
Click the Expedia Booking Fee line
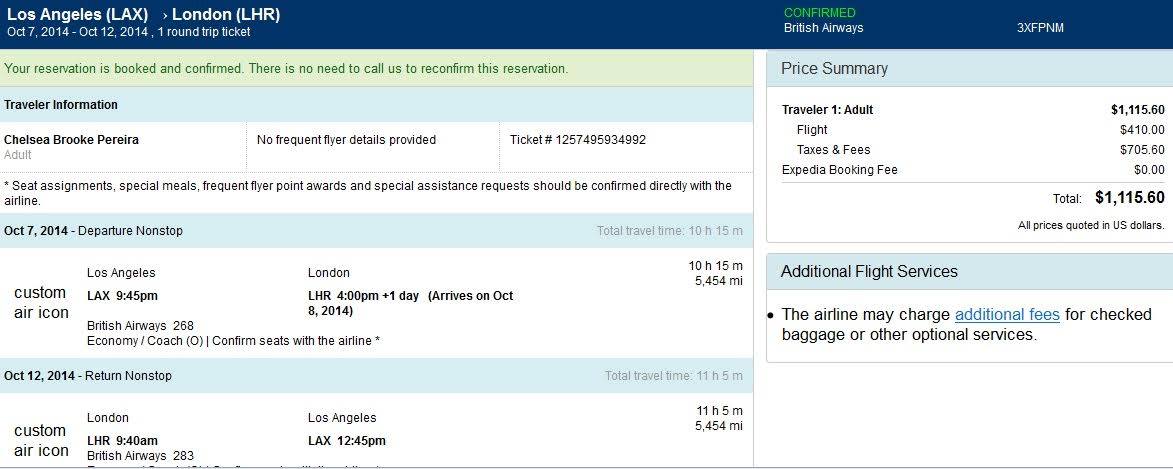tap(839, 170)
